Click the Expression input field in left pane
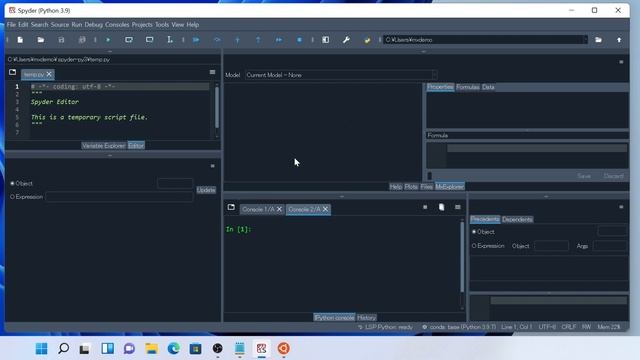The height and width of the screenshot is (360, 640). click(119, 197)
